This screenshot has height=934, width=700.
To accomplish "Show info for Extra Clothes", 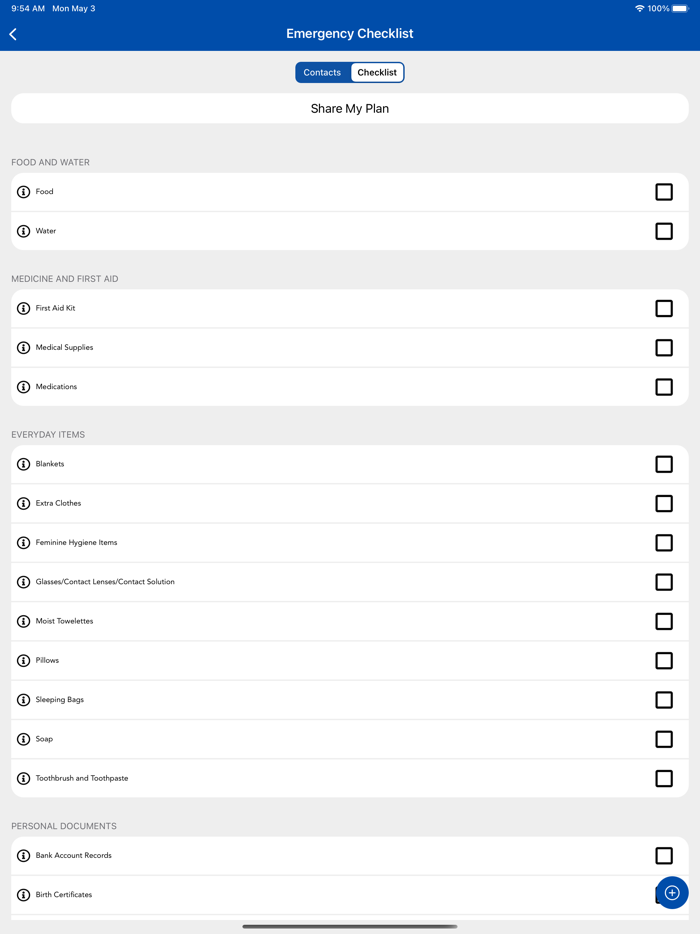I will click(23, 503).
